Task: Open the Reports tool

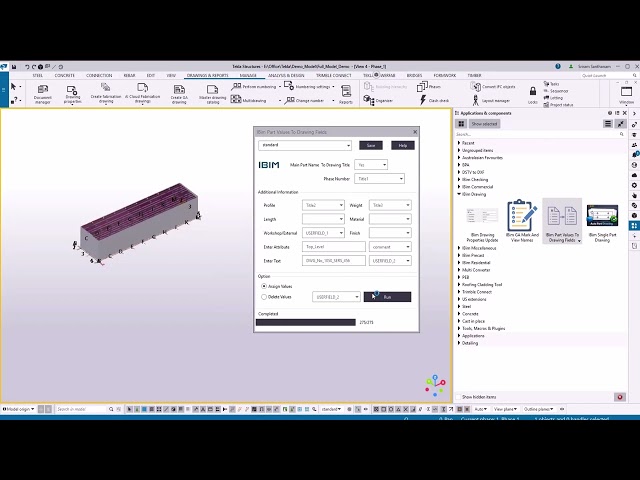Action: click(x=346, y=94)
